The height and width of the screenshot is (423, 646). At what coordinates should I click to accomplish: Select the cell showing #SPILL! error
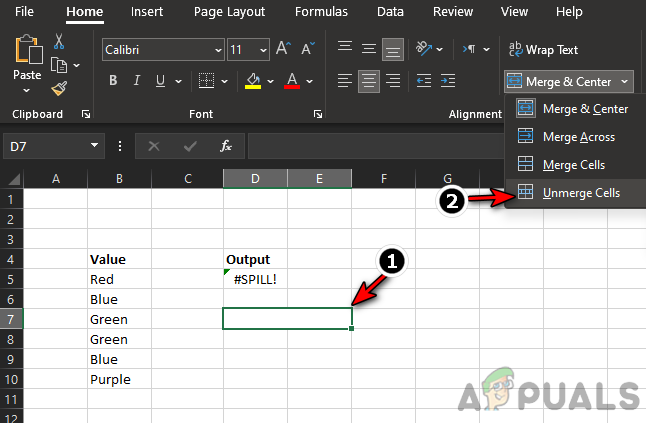pos(255,279)
